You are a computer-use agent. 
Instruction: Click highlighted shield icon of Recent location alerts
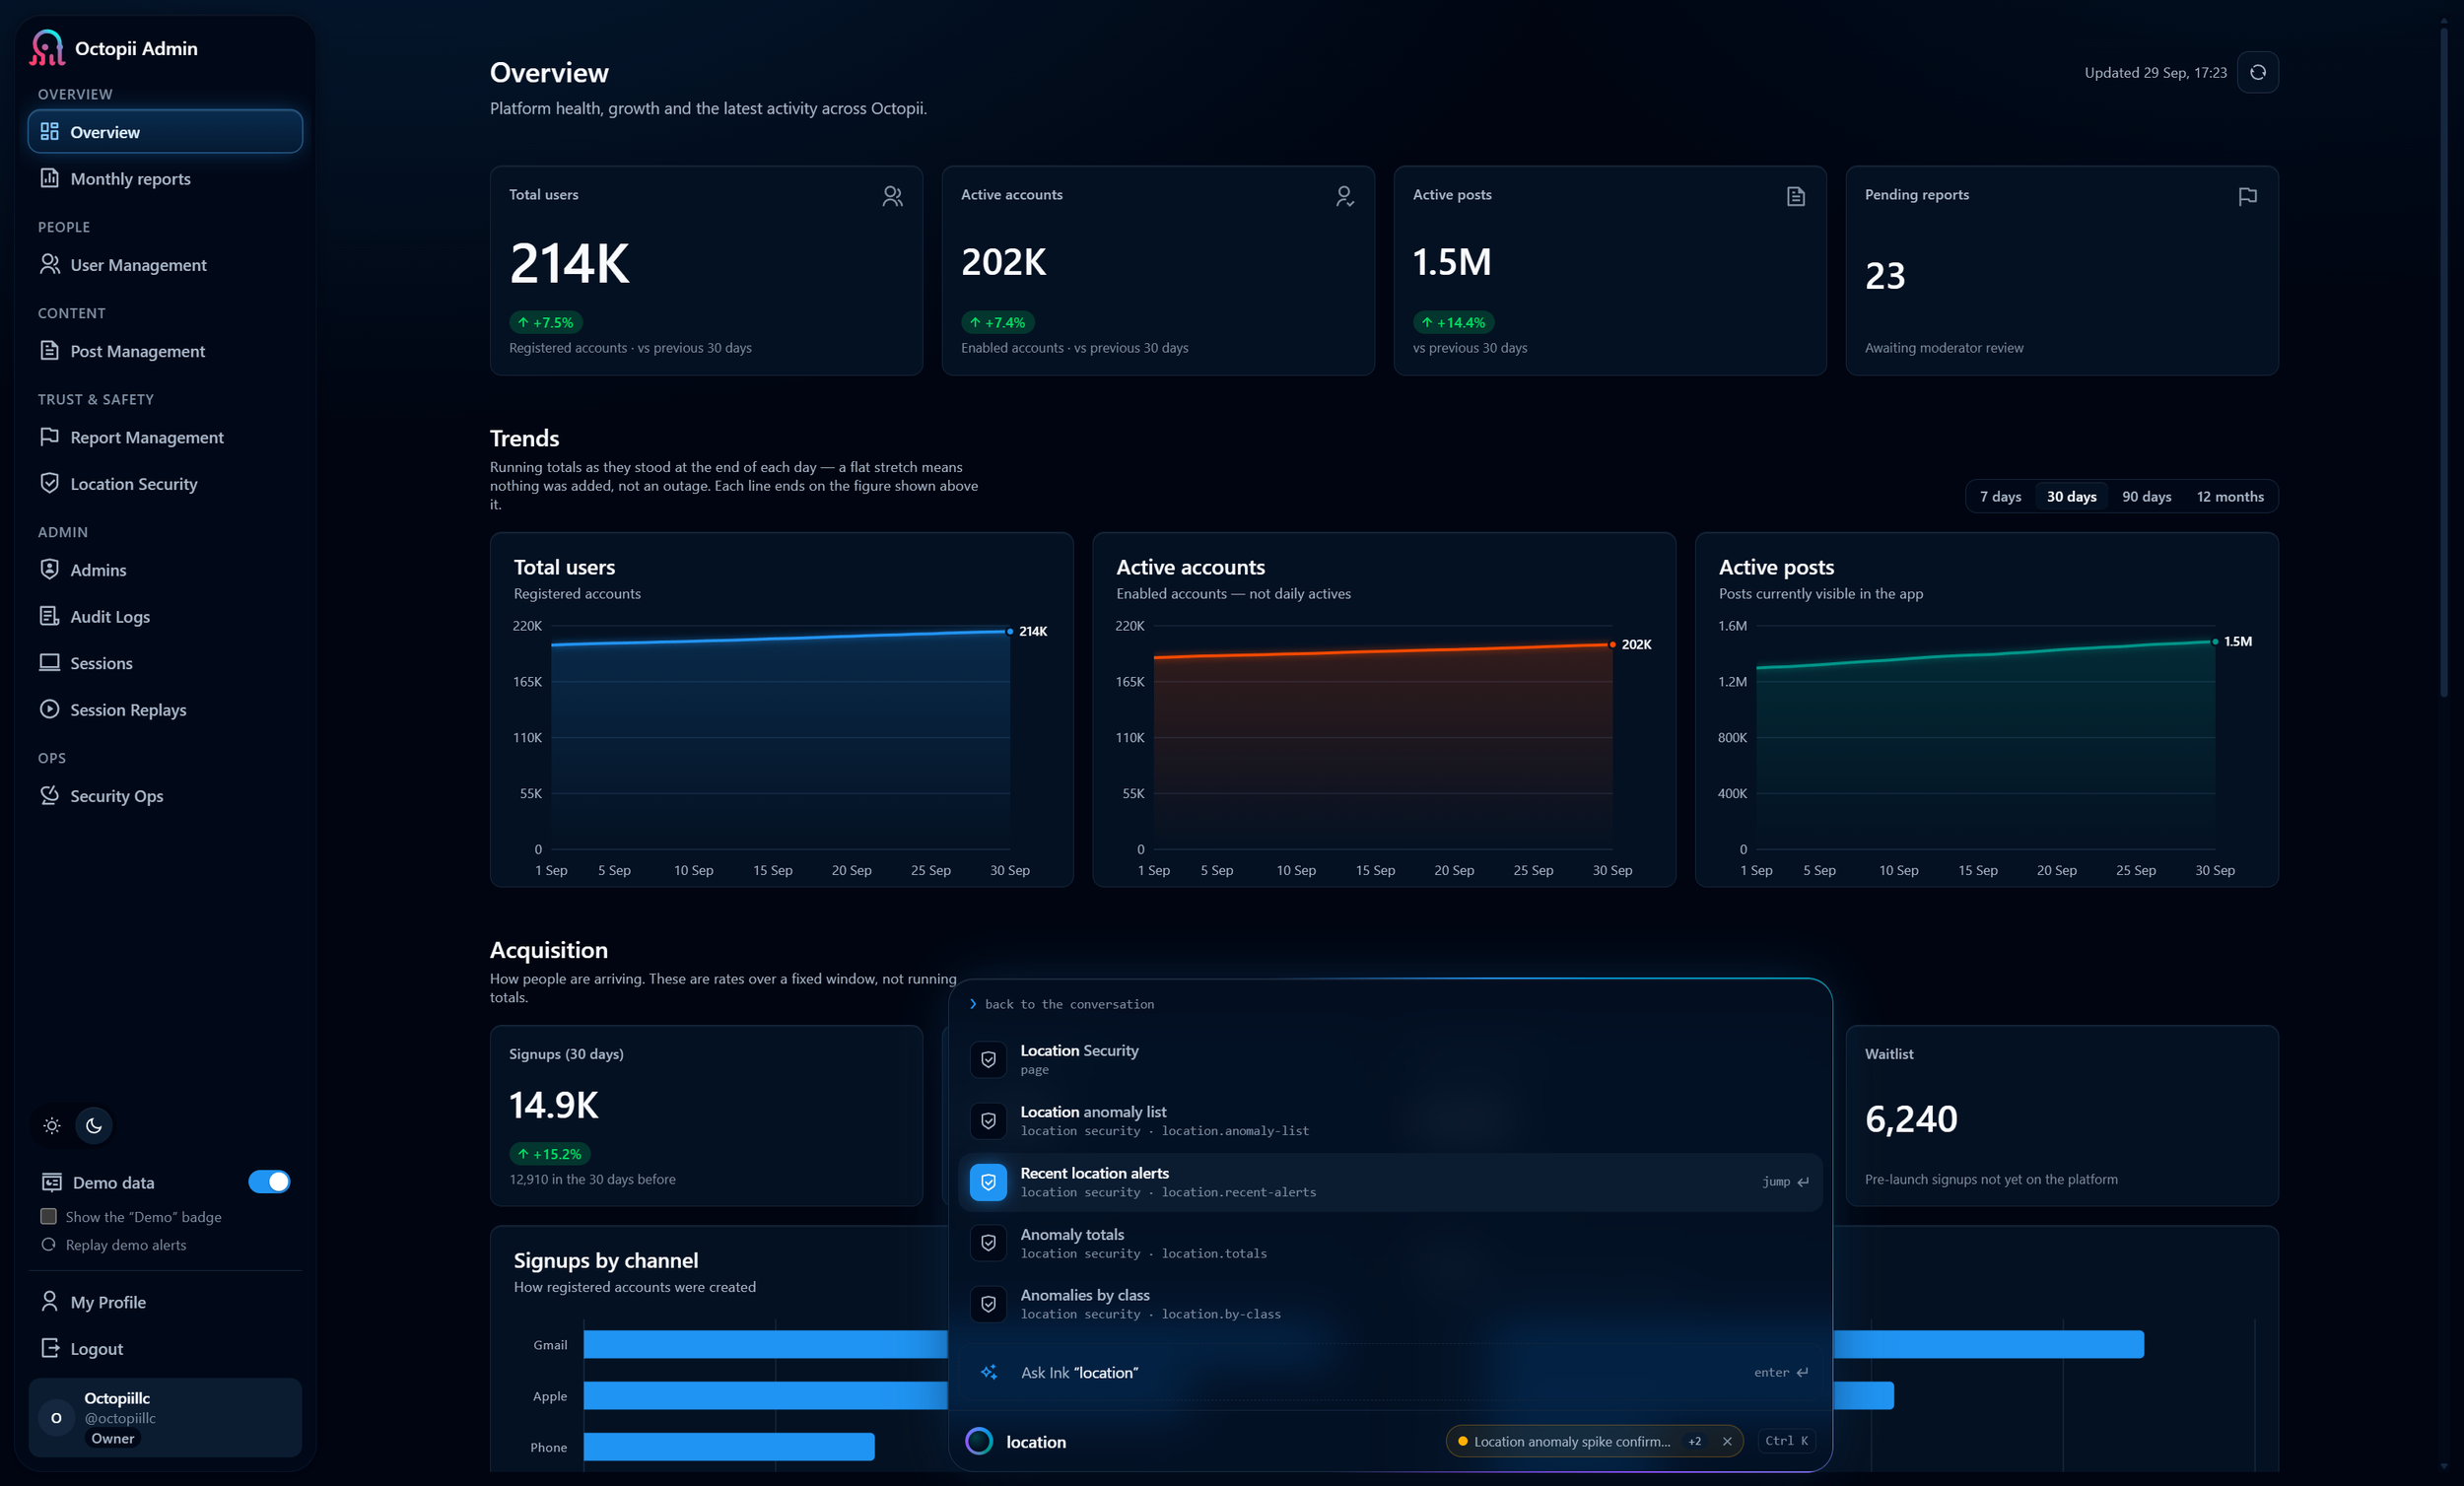click(988, 1181)
